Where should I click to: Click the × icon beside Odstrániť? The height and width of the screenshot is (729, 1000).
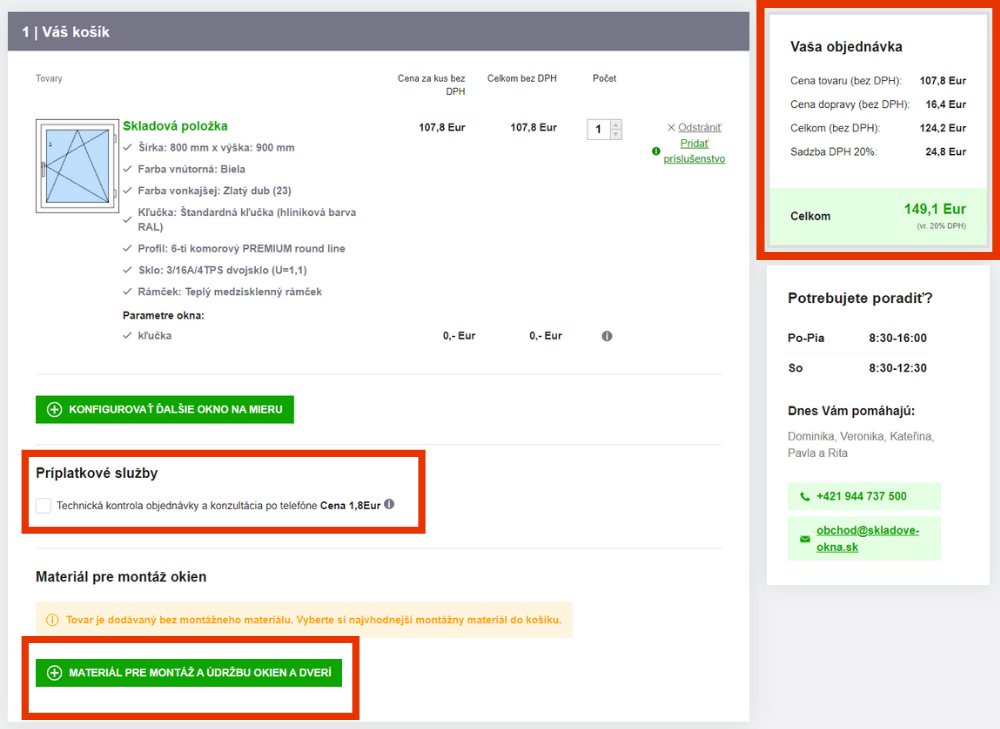pyautogui.click(x=671, y=128)
